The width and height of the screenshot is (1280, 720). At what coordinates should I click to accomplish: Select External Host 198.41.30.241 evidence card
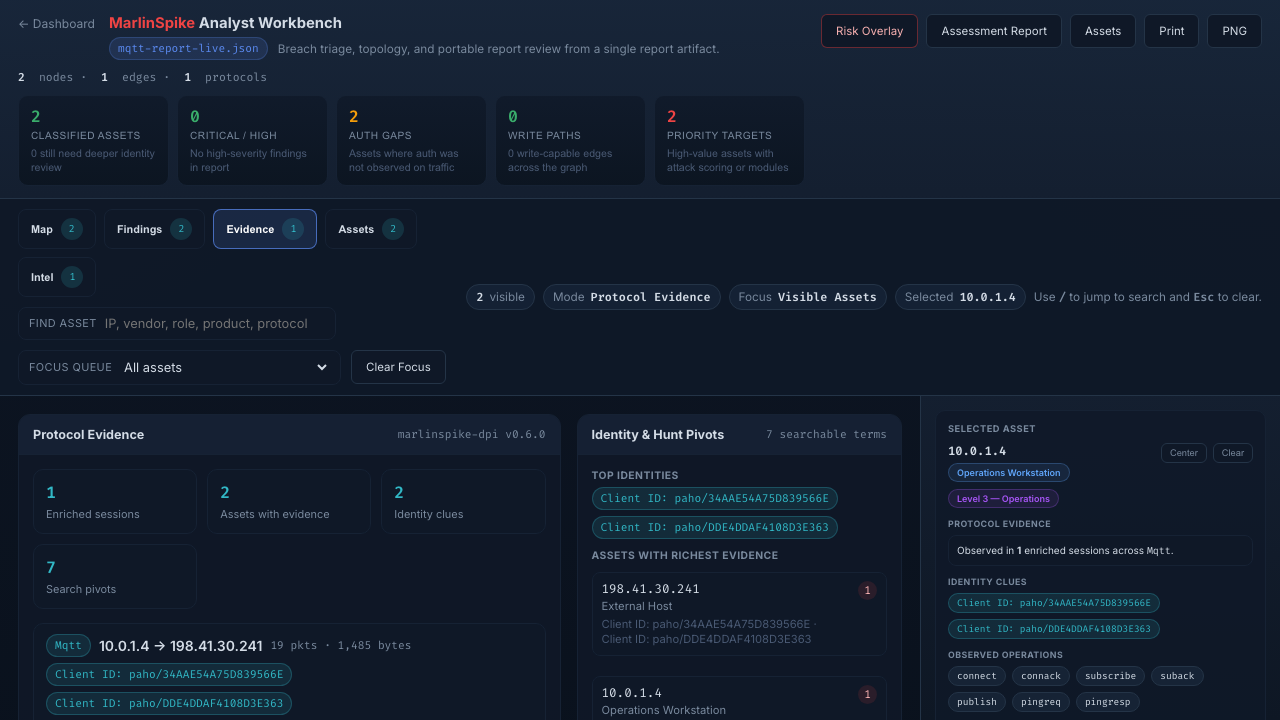pos(739,612)
